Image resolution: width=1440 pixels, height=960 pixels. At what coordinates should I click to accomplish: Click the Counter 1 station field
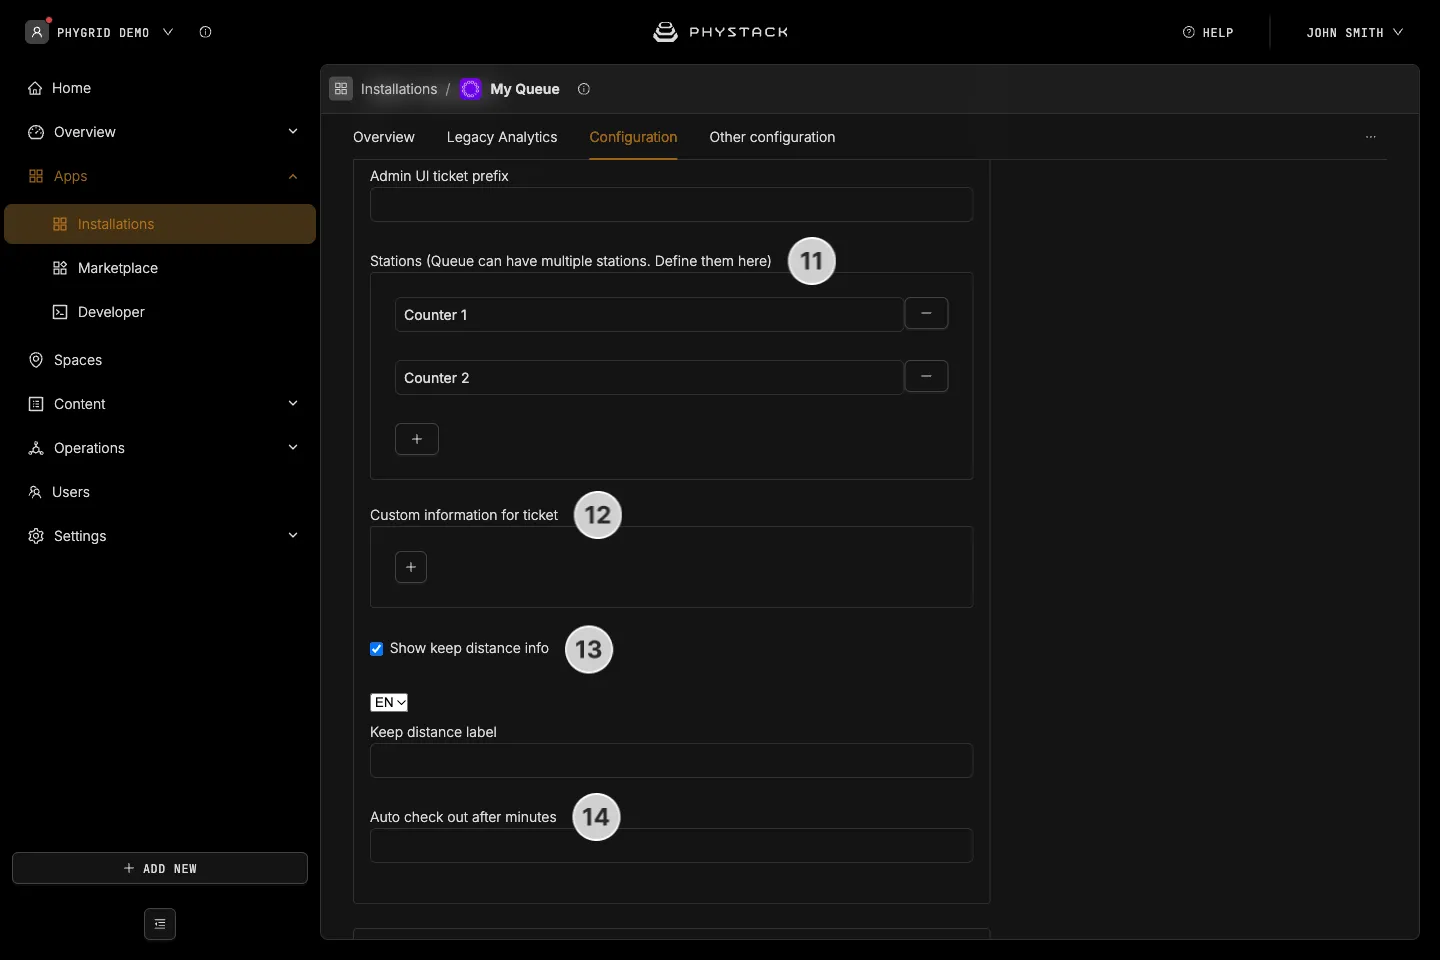[649, 314]
